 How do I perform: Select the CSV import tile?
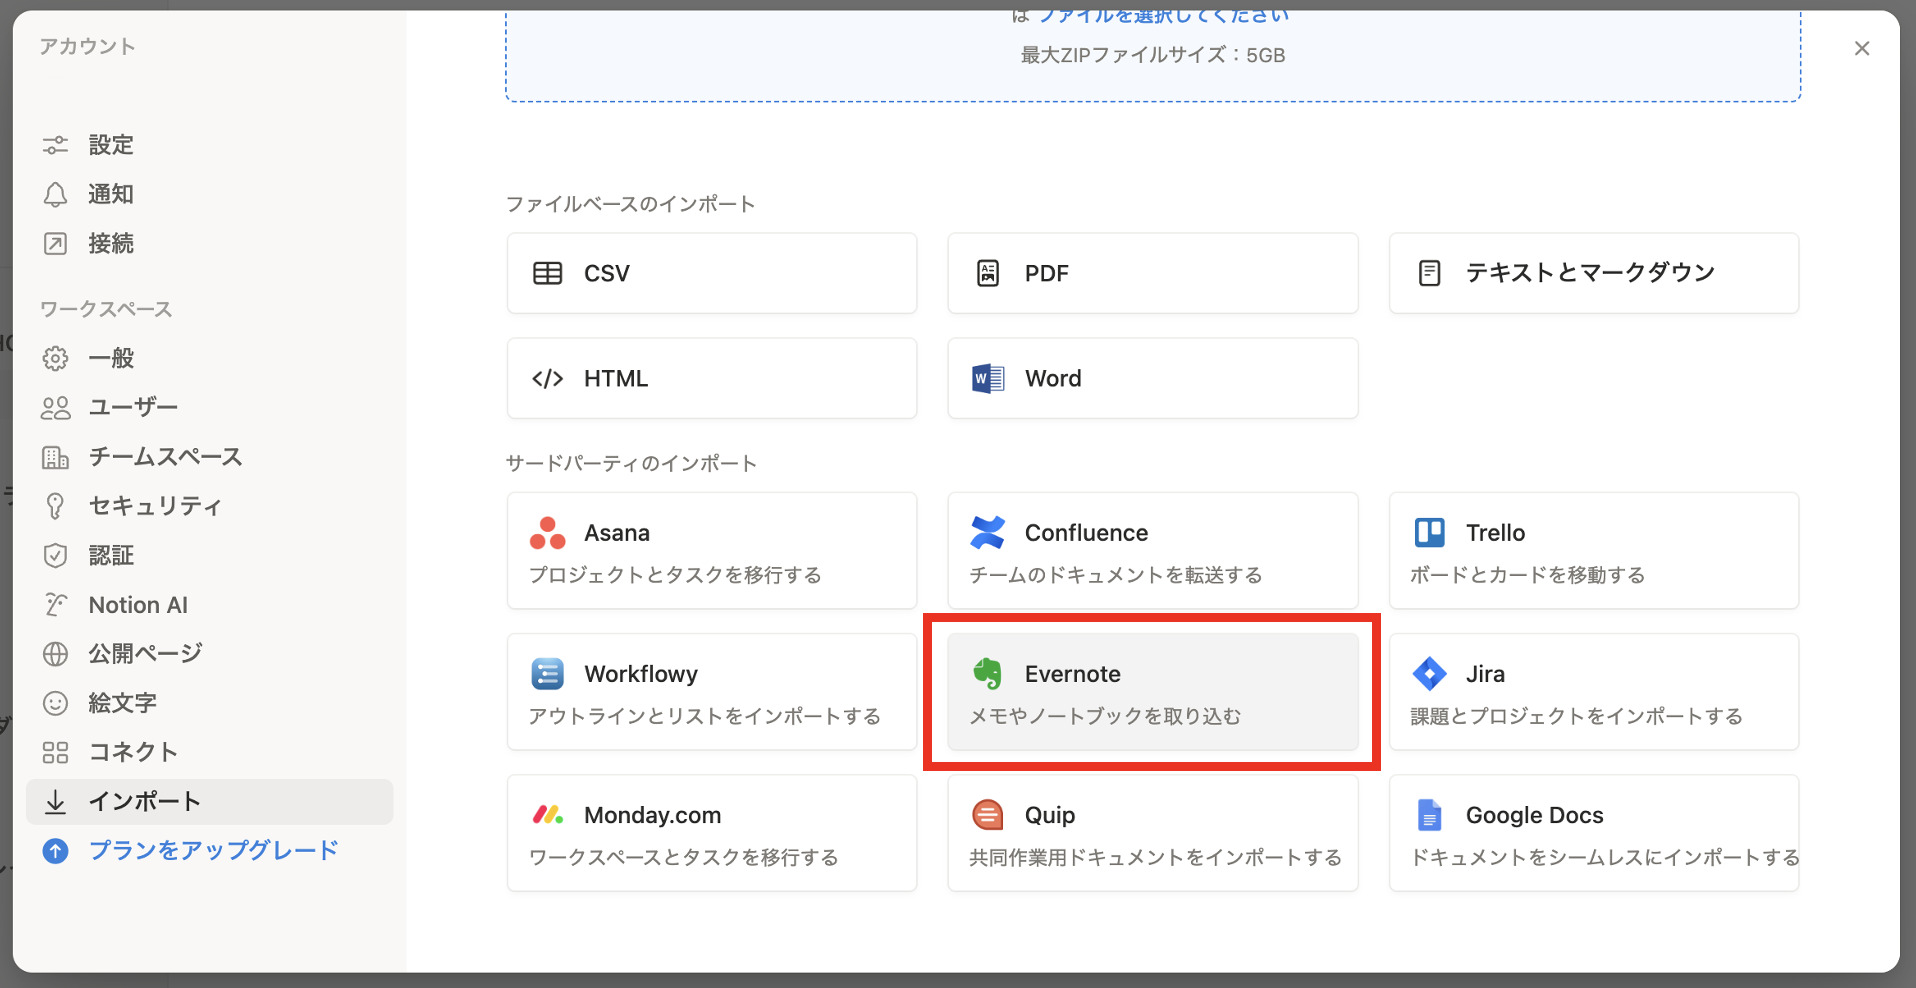[x=710, y=273]
